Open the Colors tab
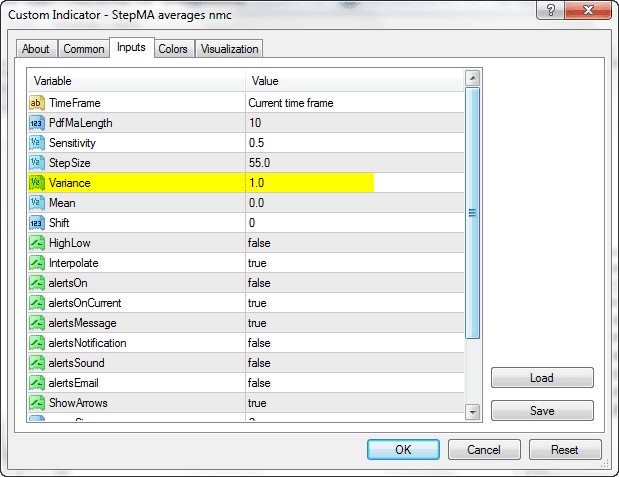 coord(173,49)
